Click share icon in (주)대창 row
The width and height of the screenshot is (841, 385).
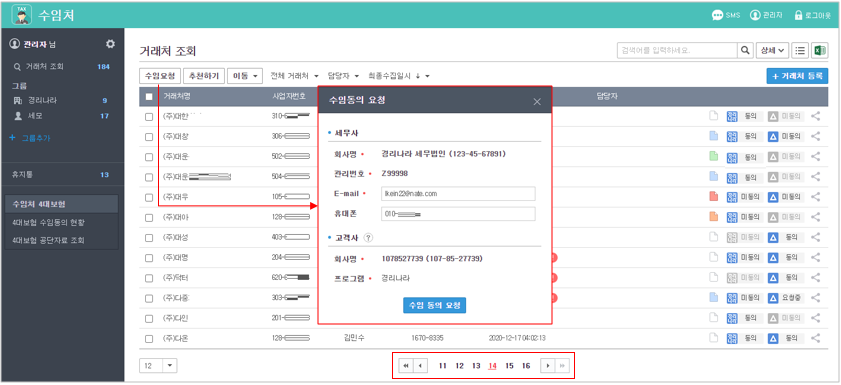815,136
